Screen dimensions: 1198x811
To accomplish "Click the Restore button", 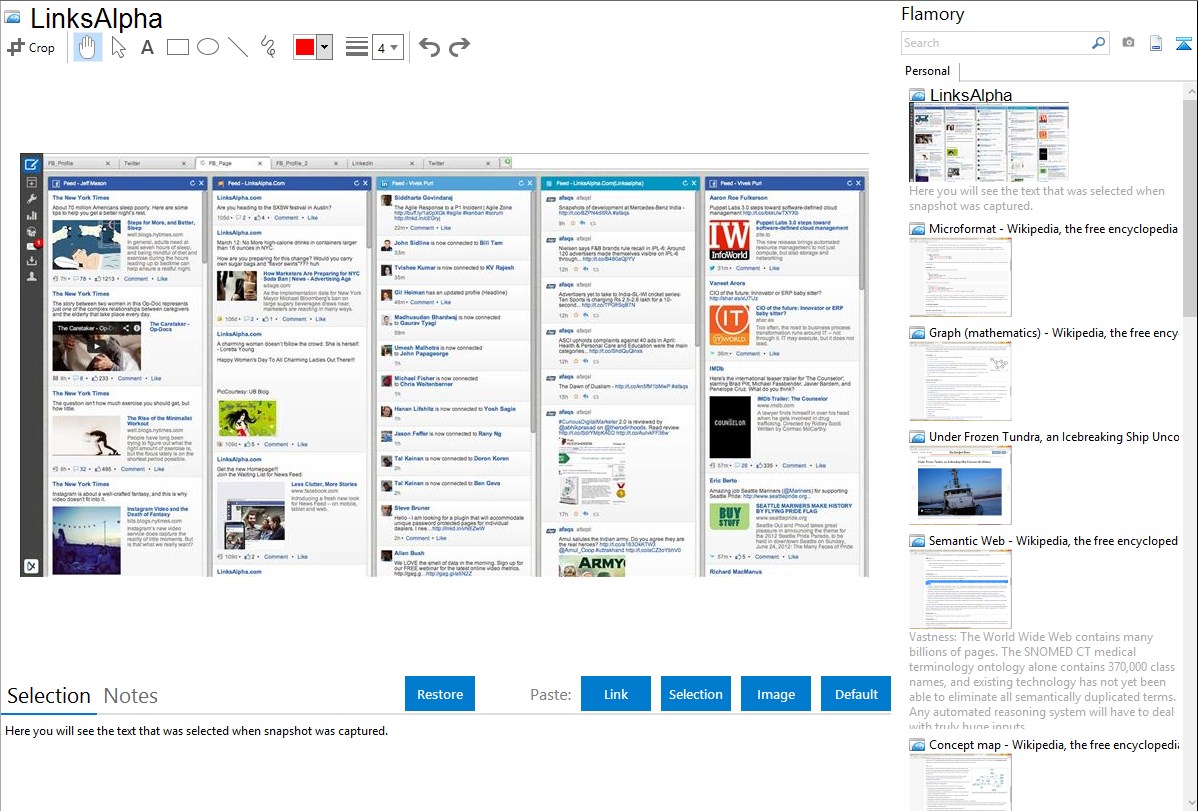I will point(440,694).
